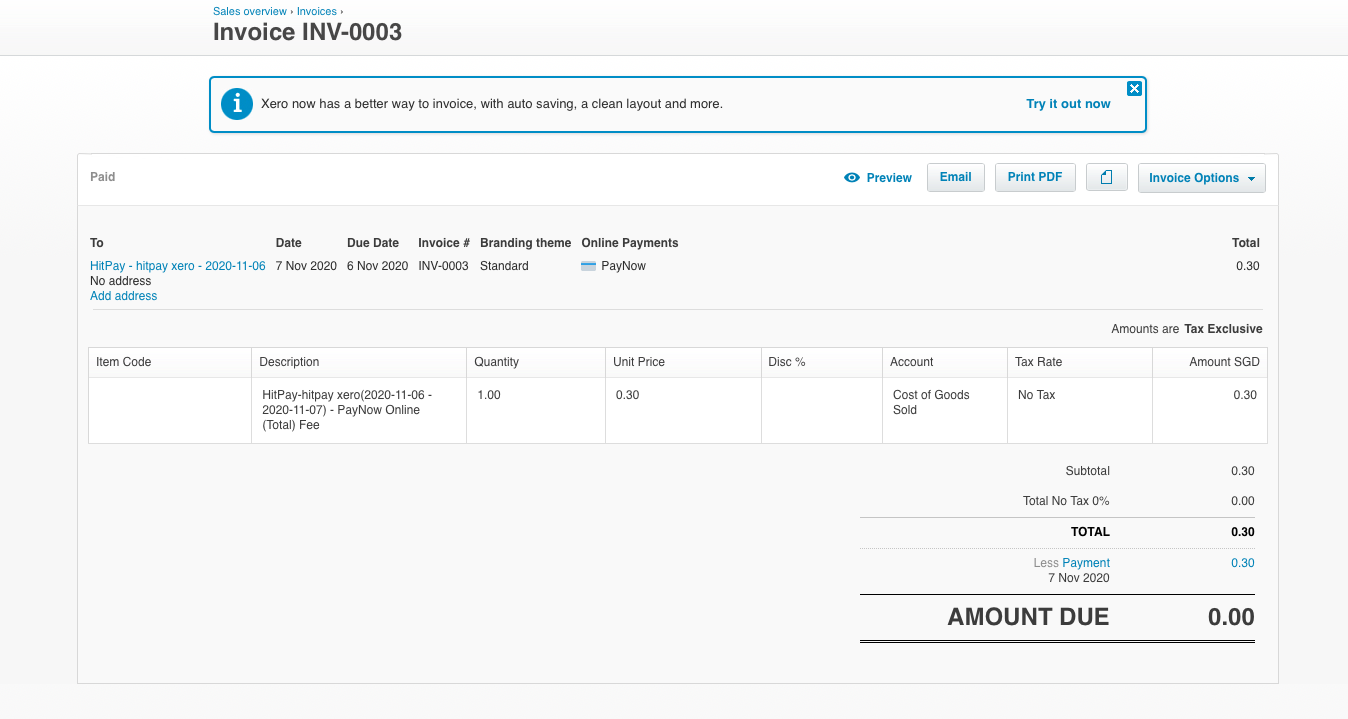Screen dimensions: 1348x719
Task: Click the 0.30 payment amount link
Action: [x=1243, y=563]
